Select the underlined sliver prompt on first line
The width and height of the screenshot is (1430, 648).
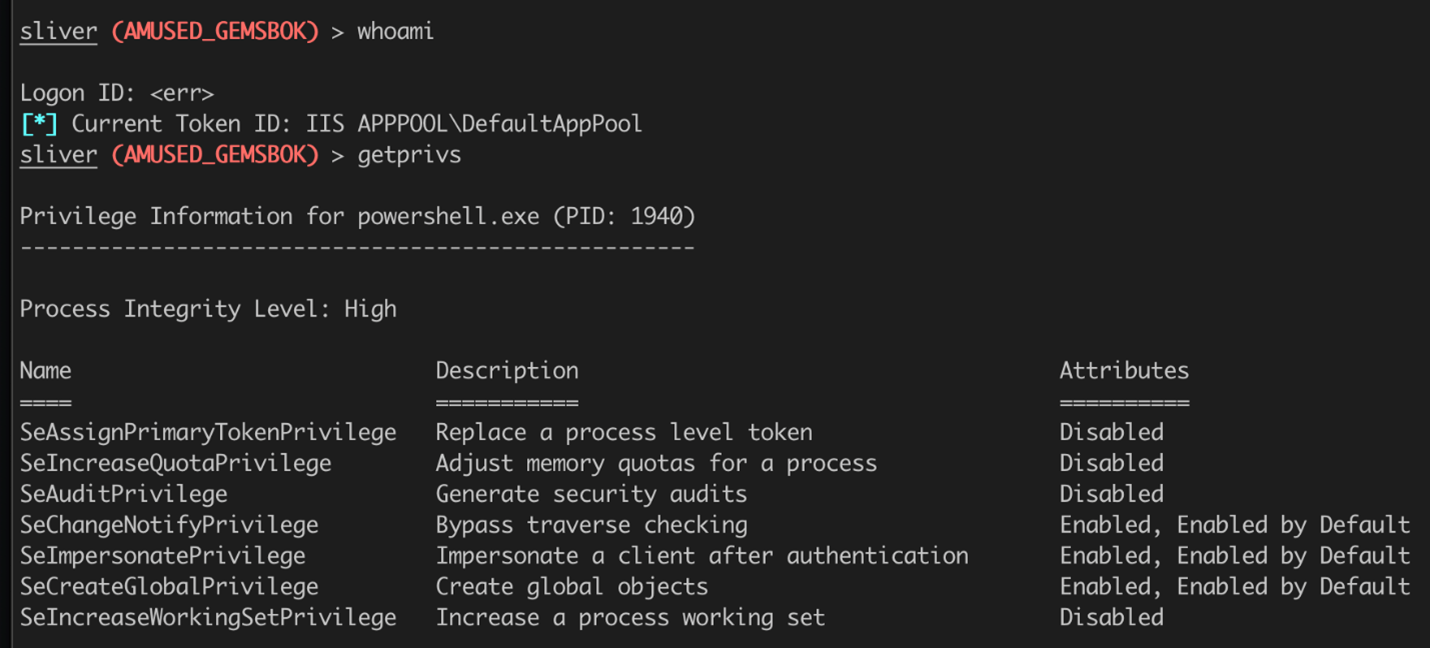pos(59,31)
